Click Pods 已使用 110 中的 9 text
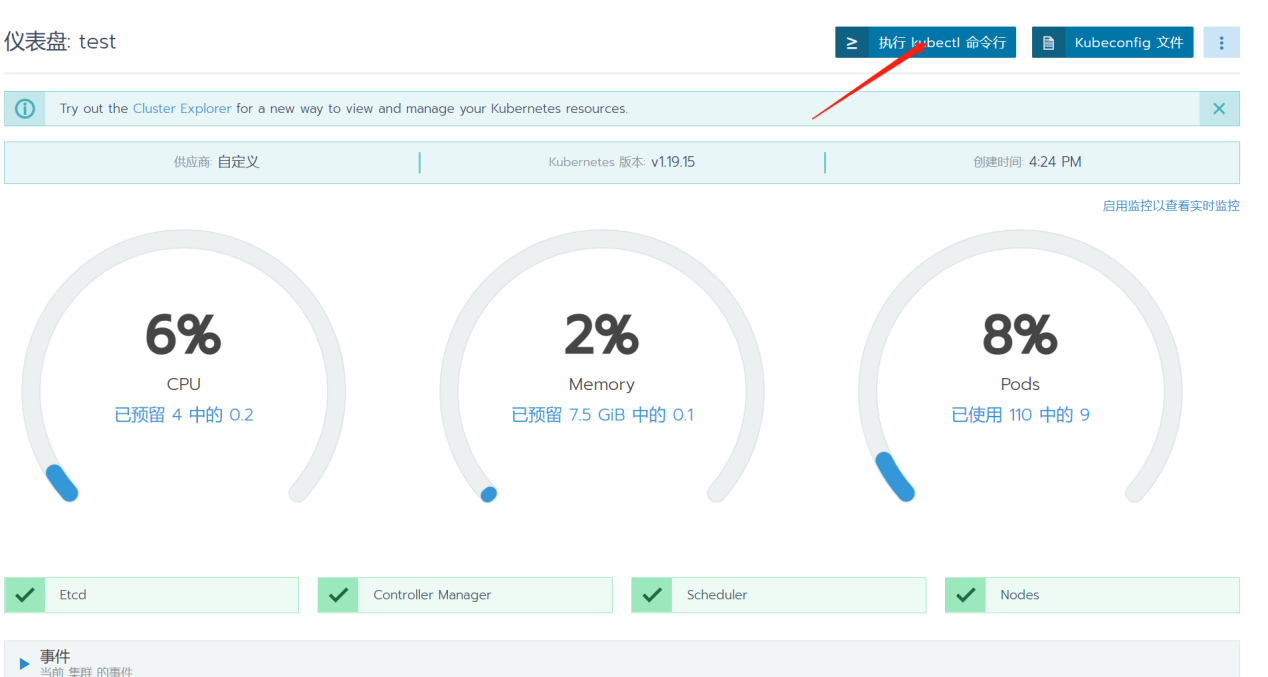This screenshot has height=677, width=1268. pyautogui.click(x=1020, y=415)
